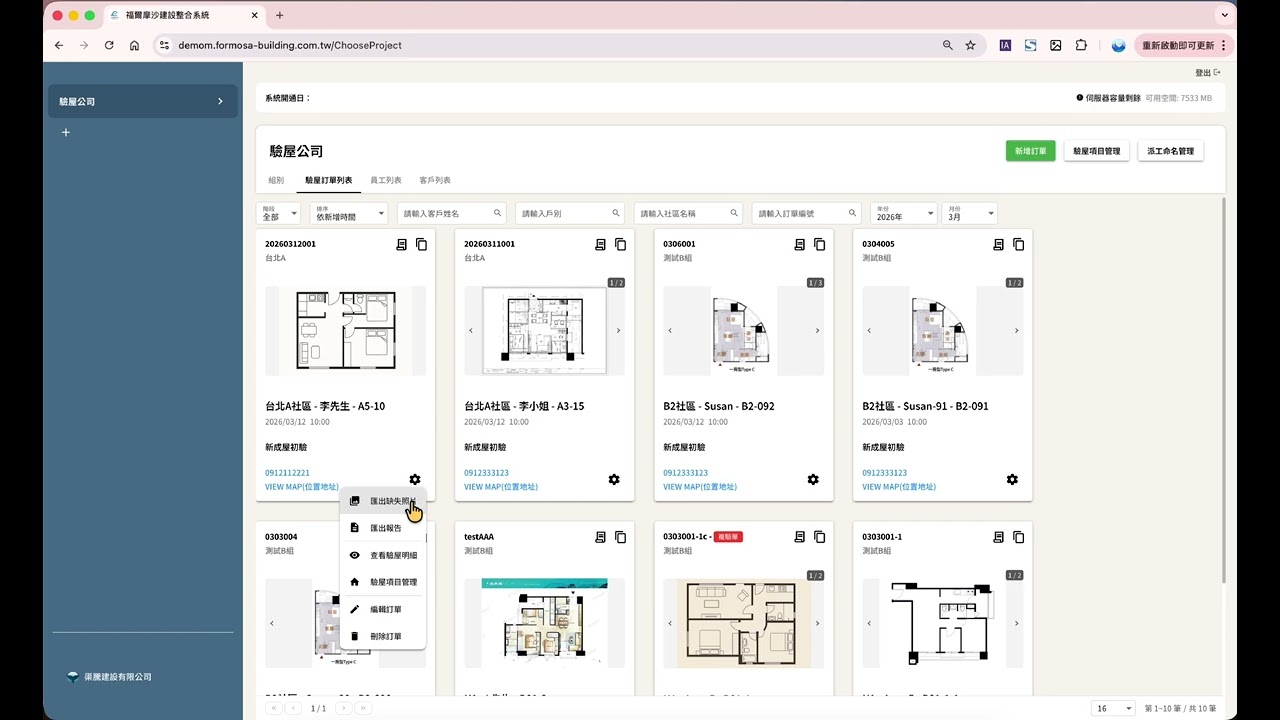Image resolution: width=1280 pixels, height=720 pixels.
Task: Choose 匯出報告 in context menu
Action: point(383,527)
